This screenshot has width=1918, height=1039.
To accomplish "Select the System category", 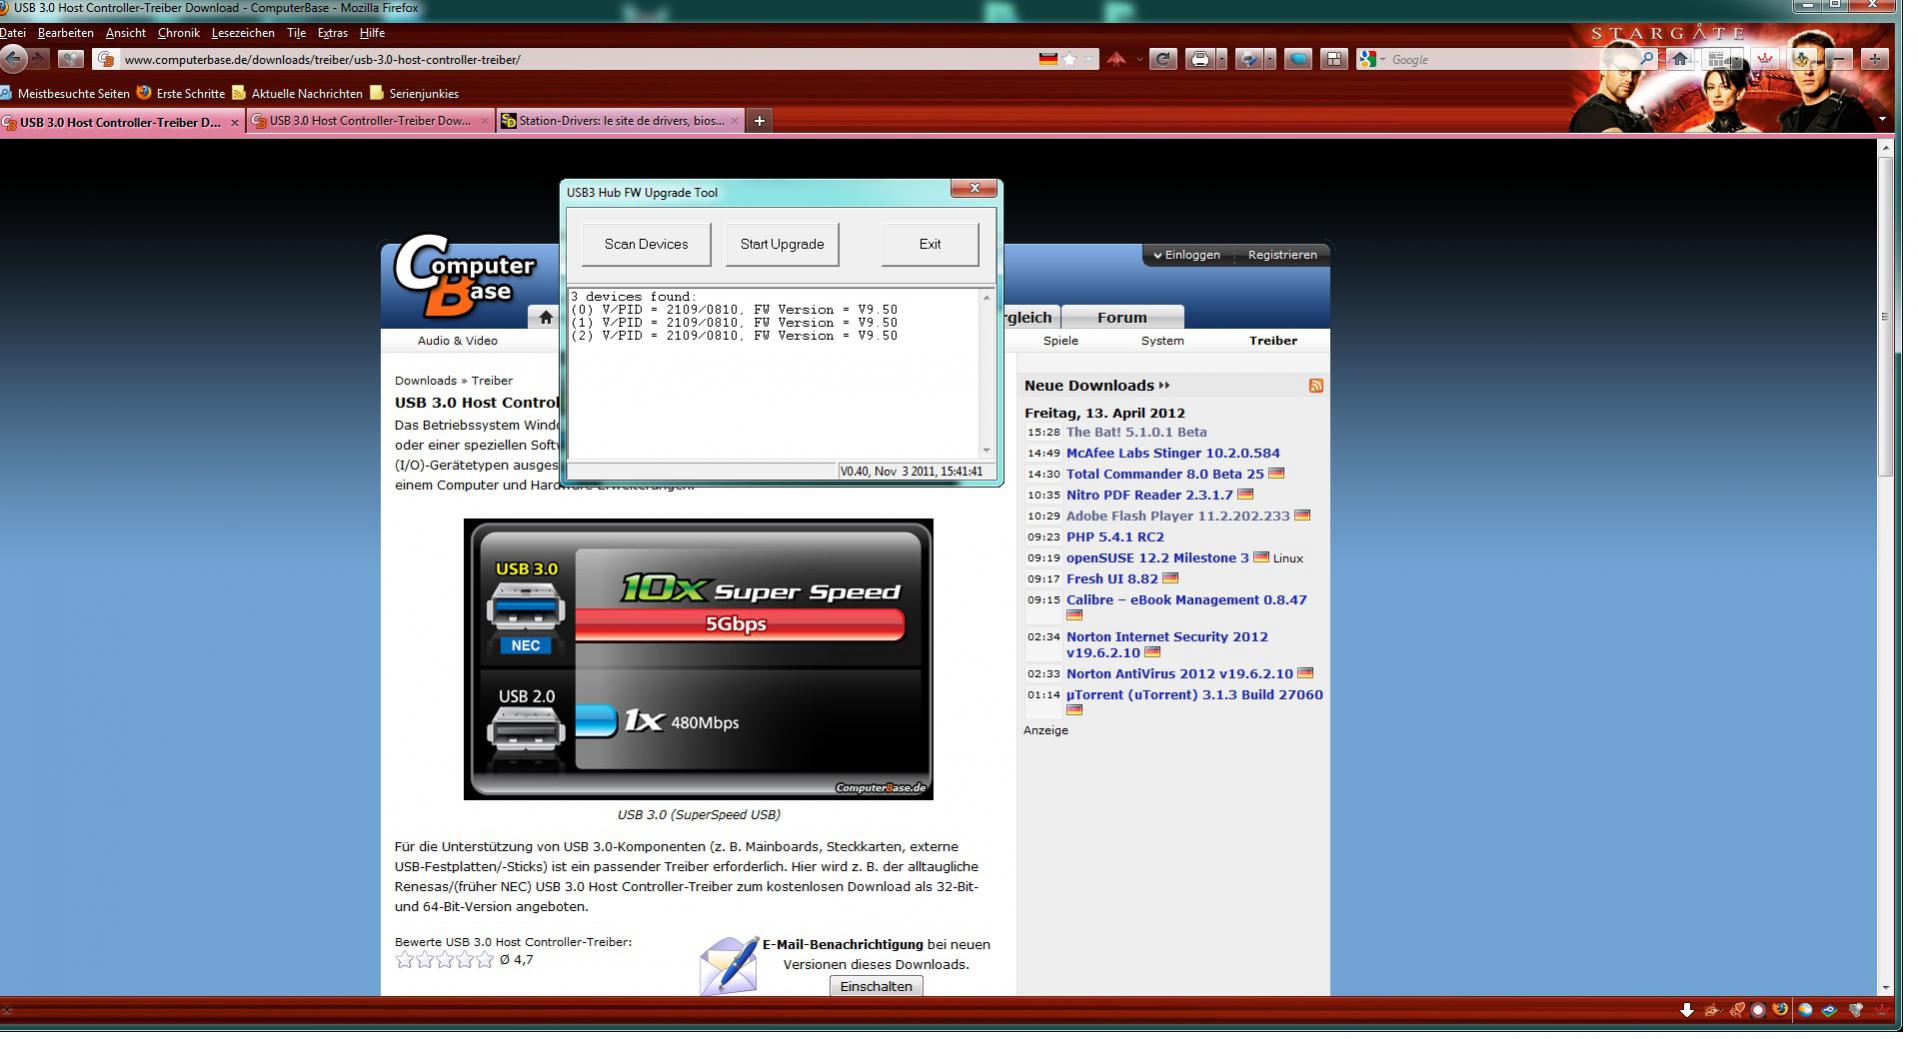I will (x=1162, y=341).
